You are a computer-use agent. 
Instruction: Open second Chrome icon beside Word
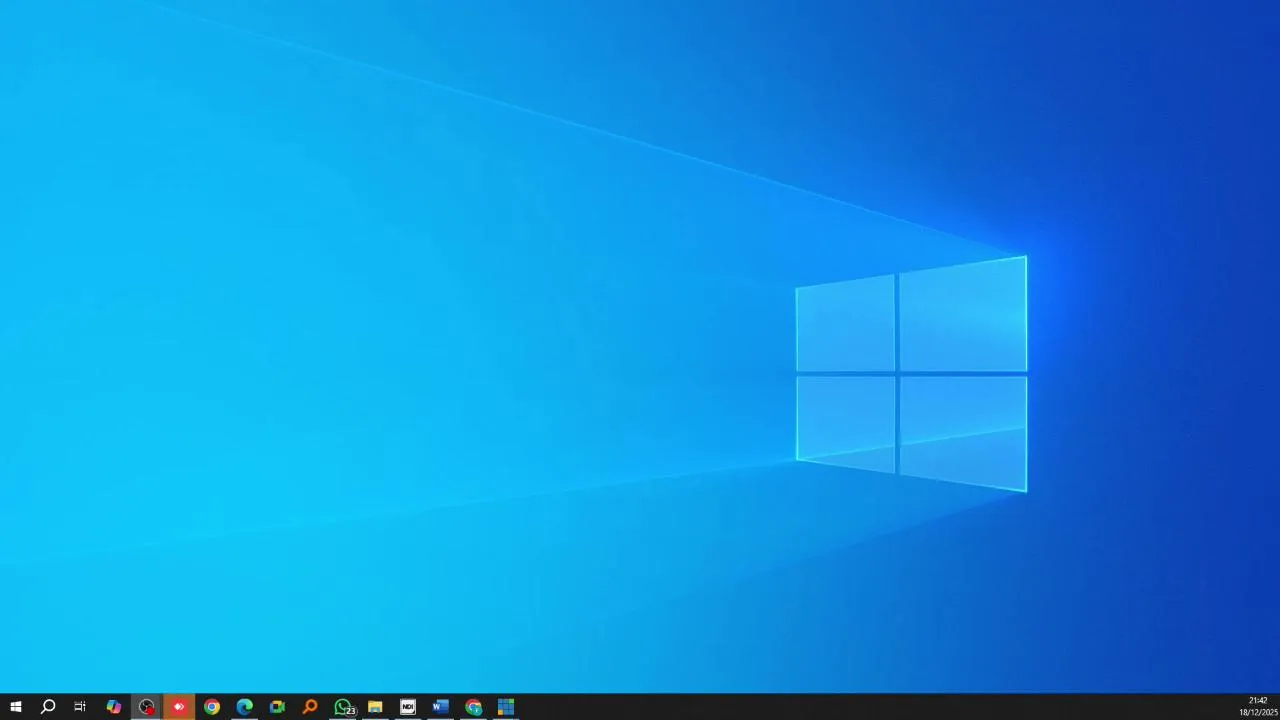click(x=473, y=707)
